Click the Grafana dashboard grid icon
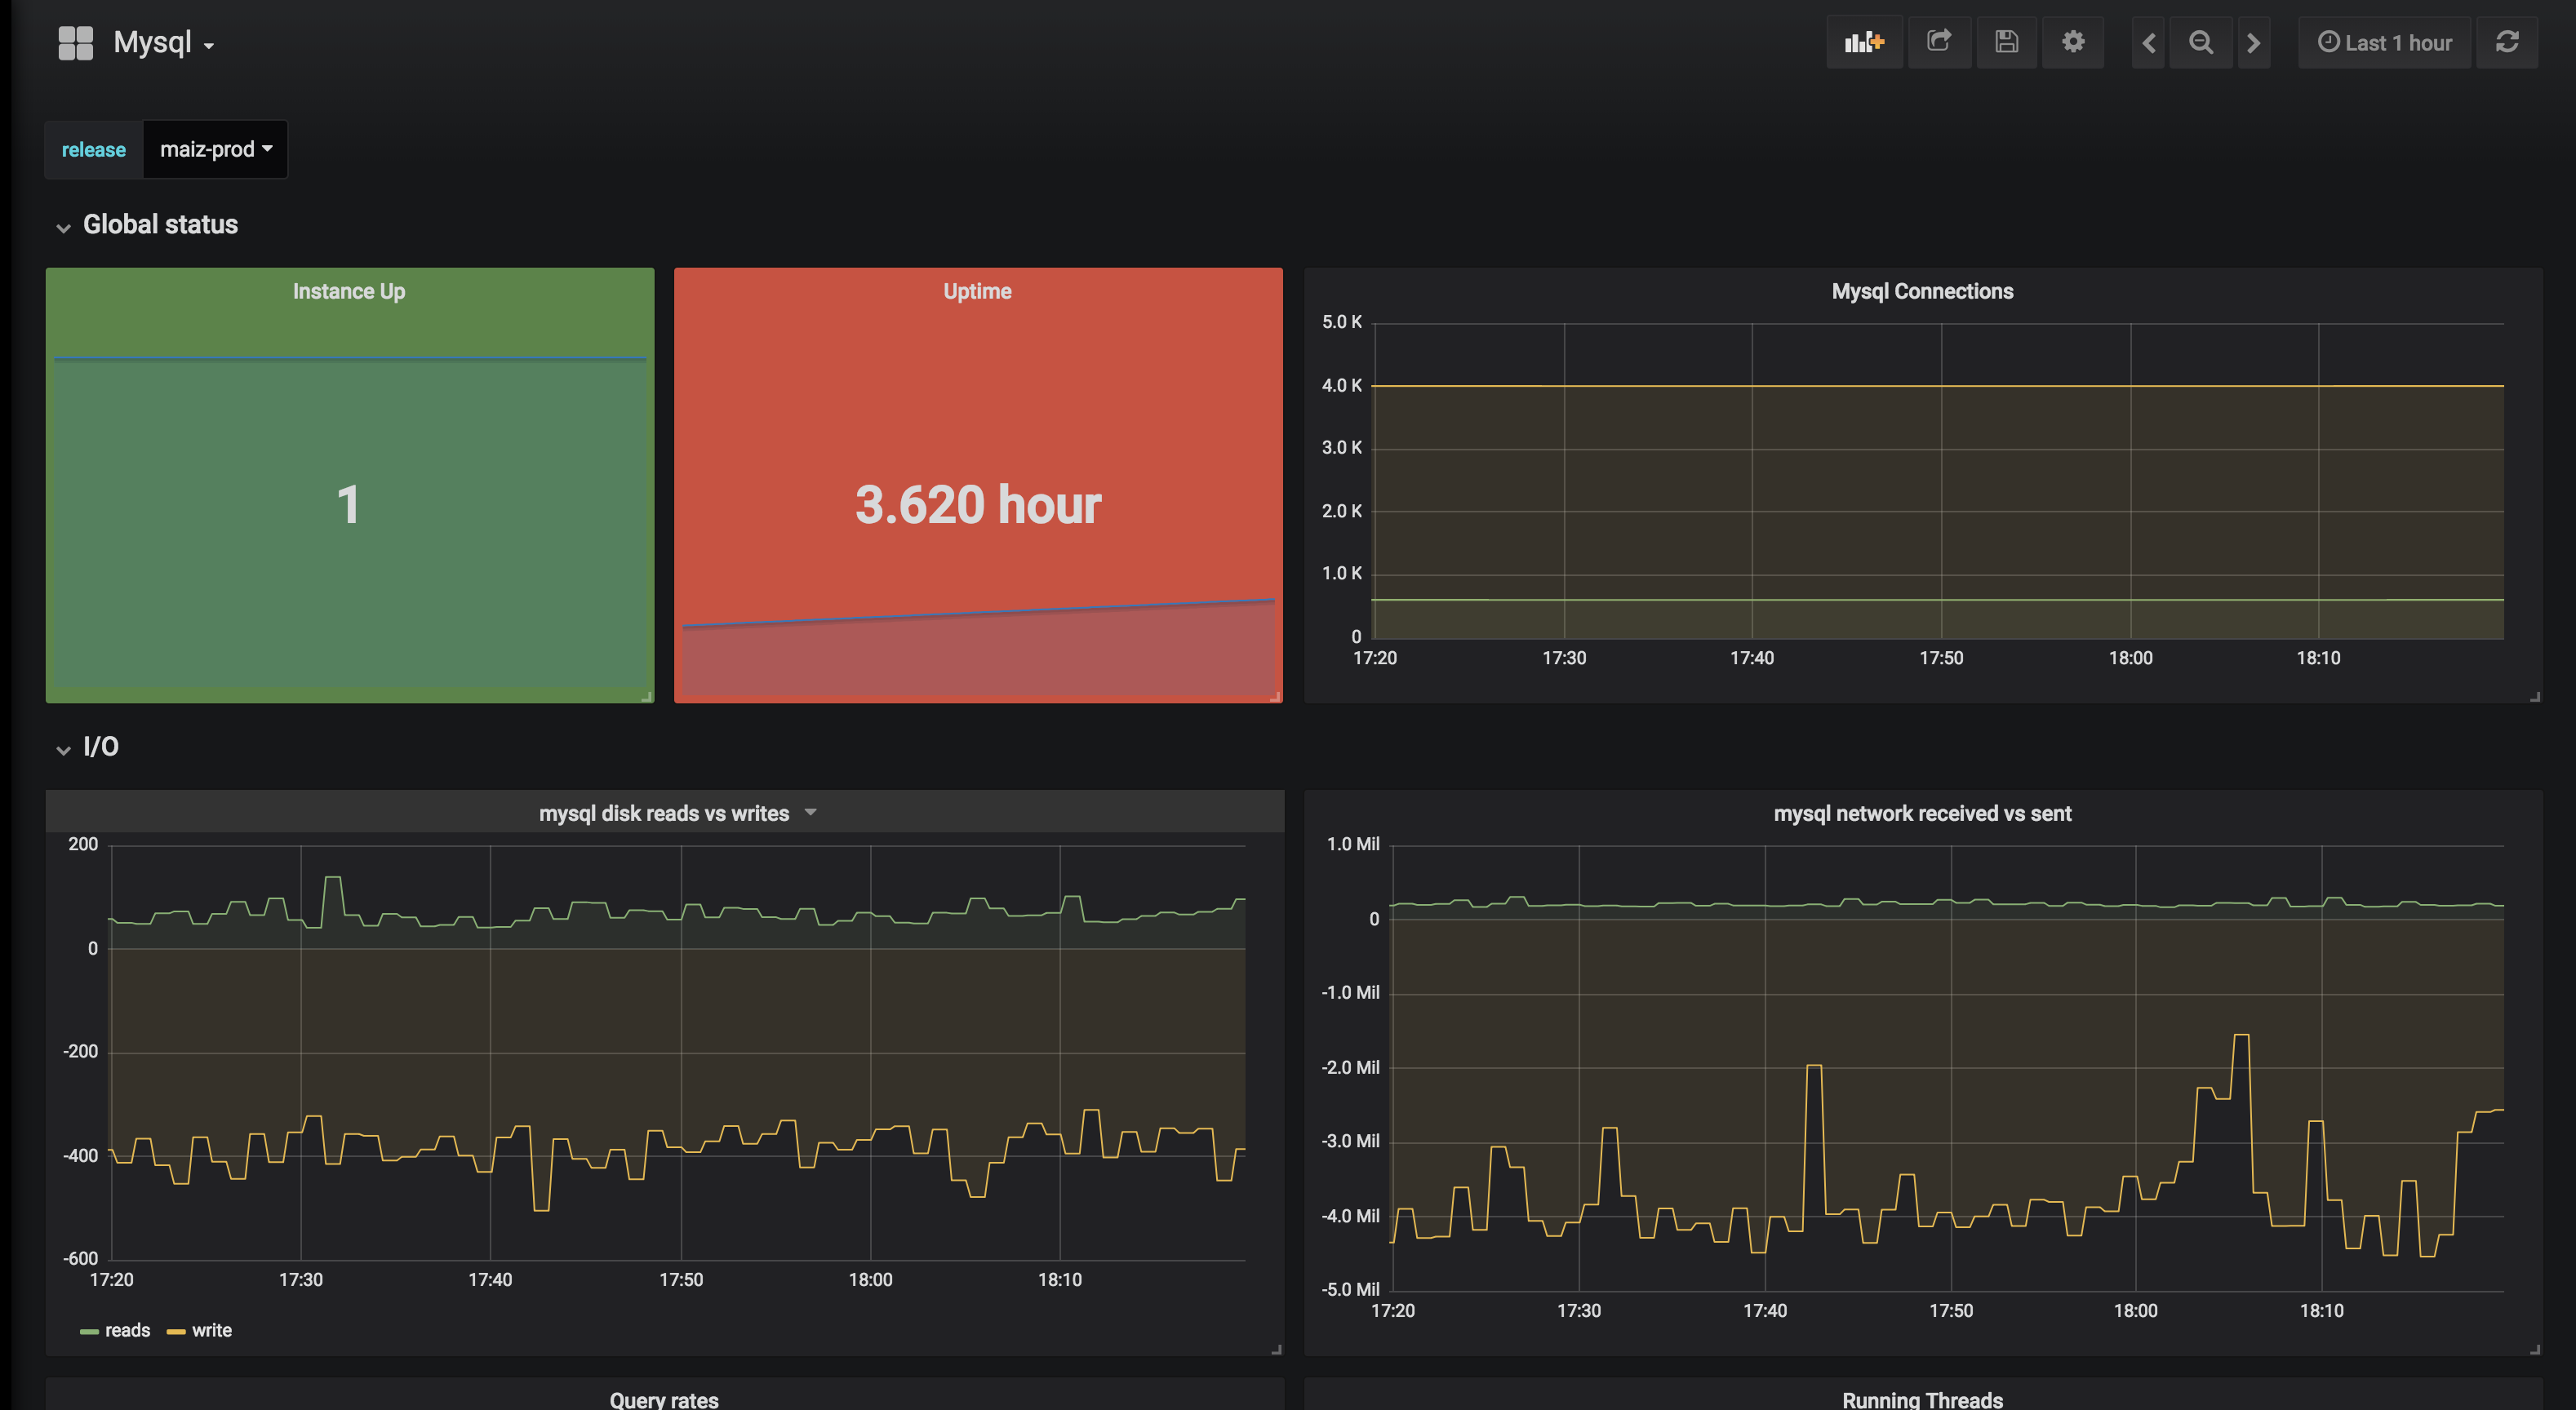 76,43
